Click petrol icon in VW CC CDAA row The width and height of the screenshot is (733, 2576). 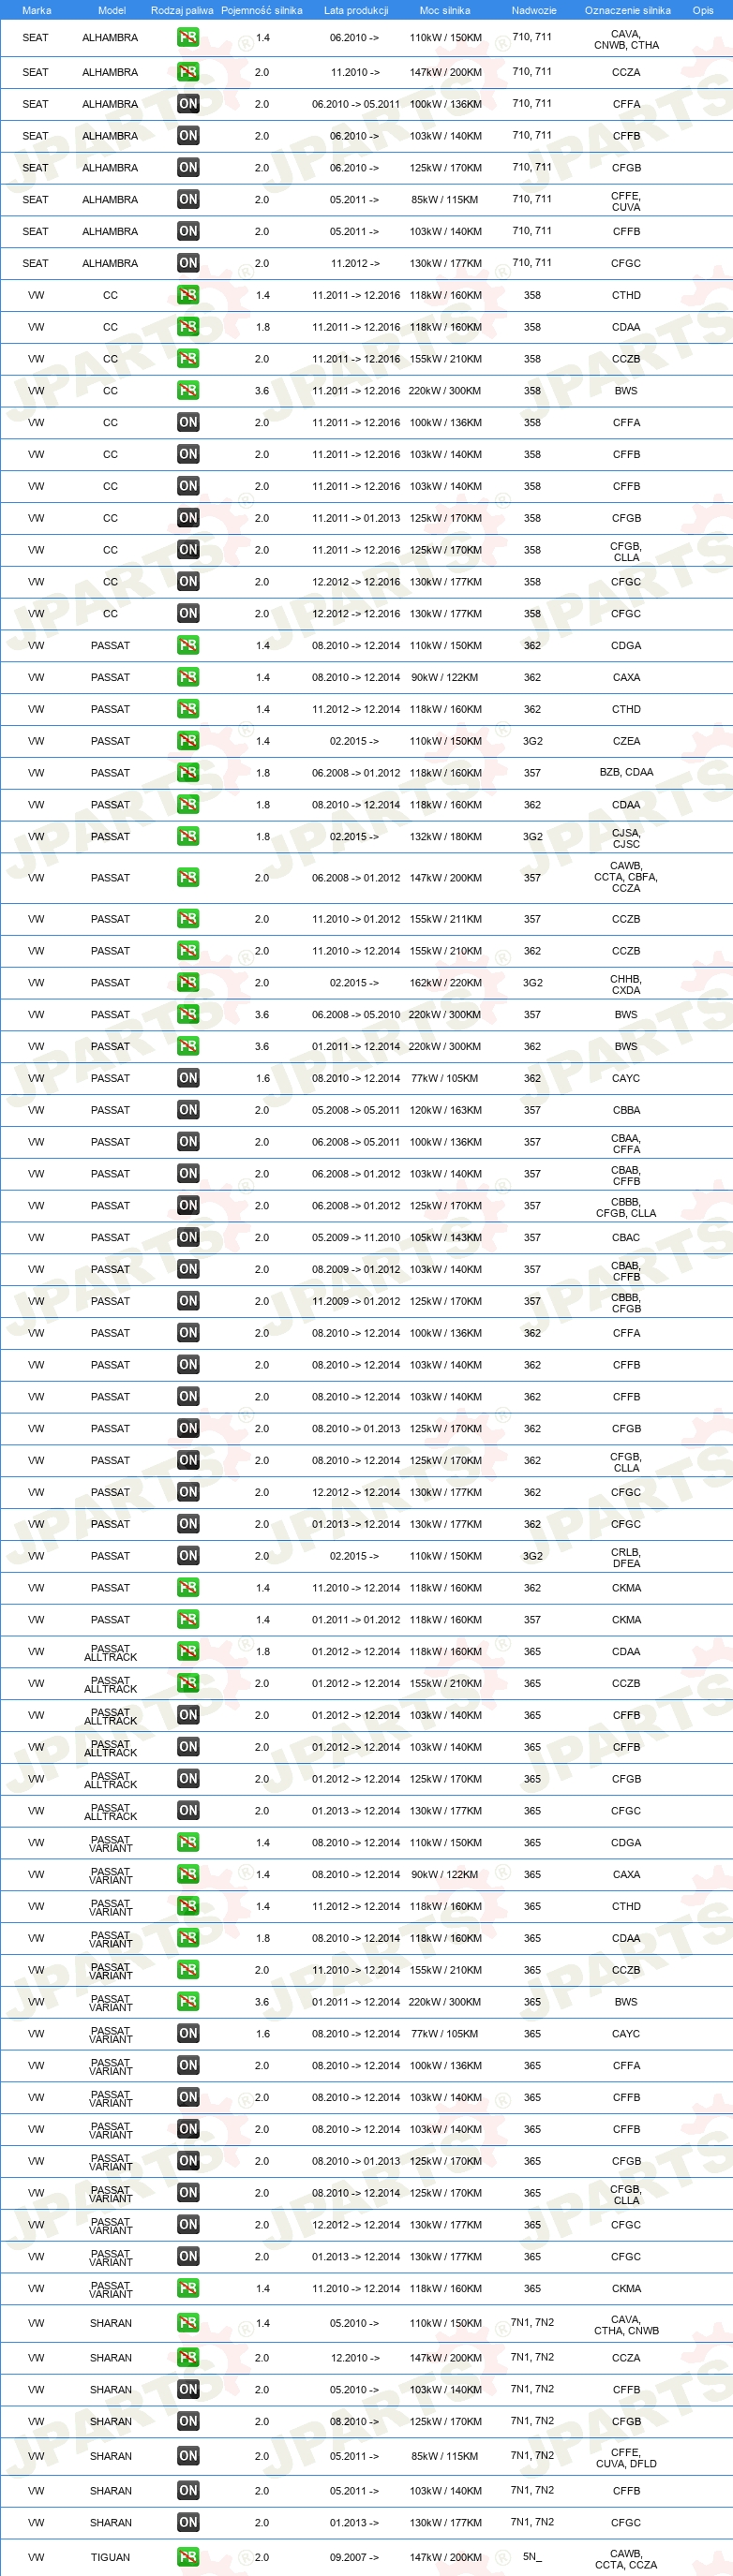(x=188, y=327)
